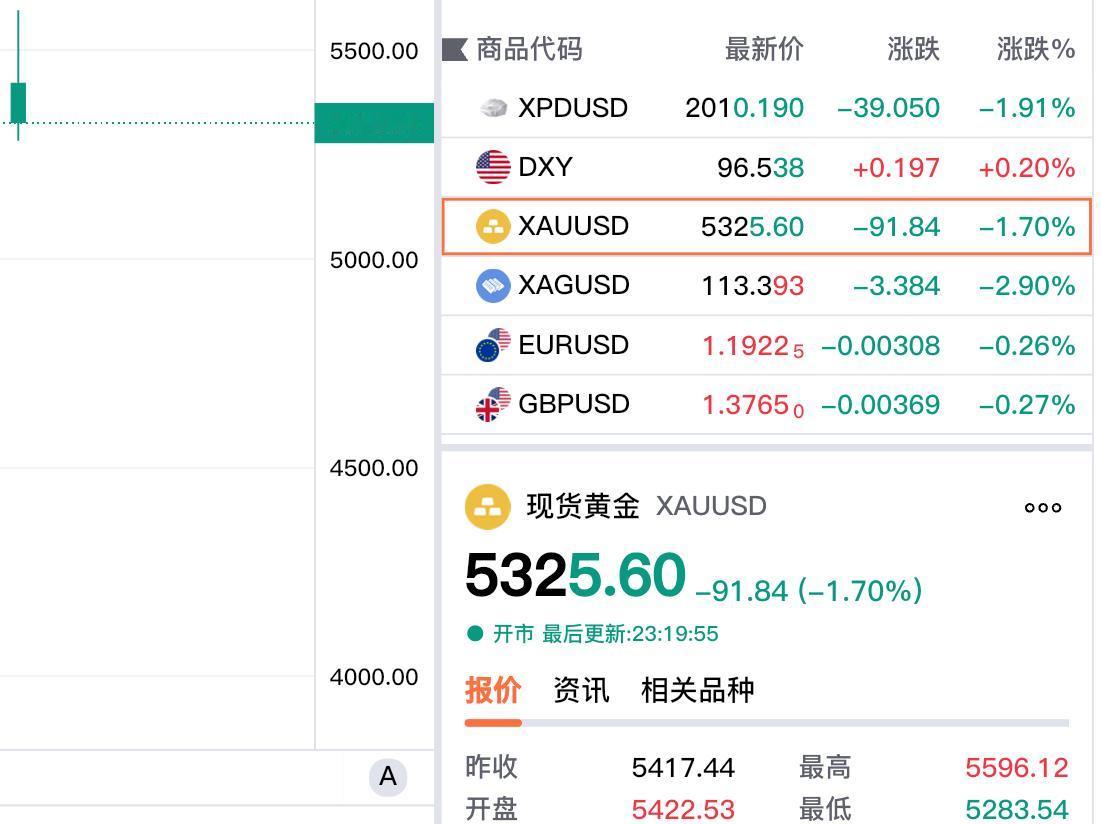Sort by 商品代码 column header

[x=529, y=50]
